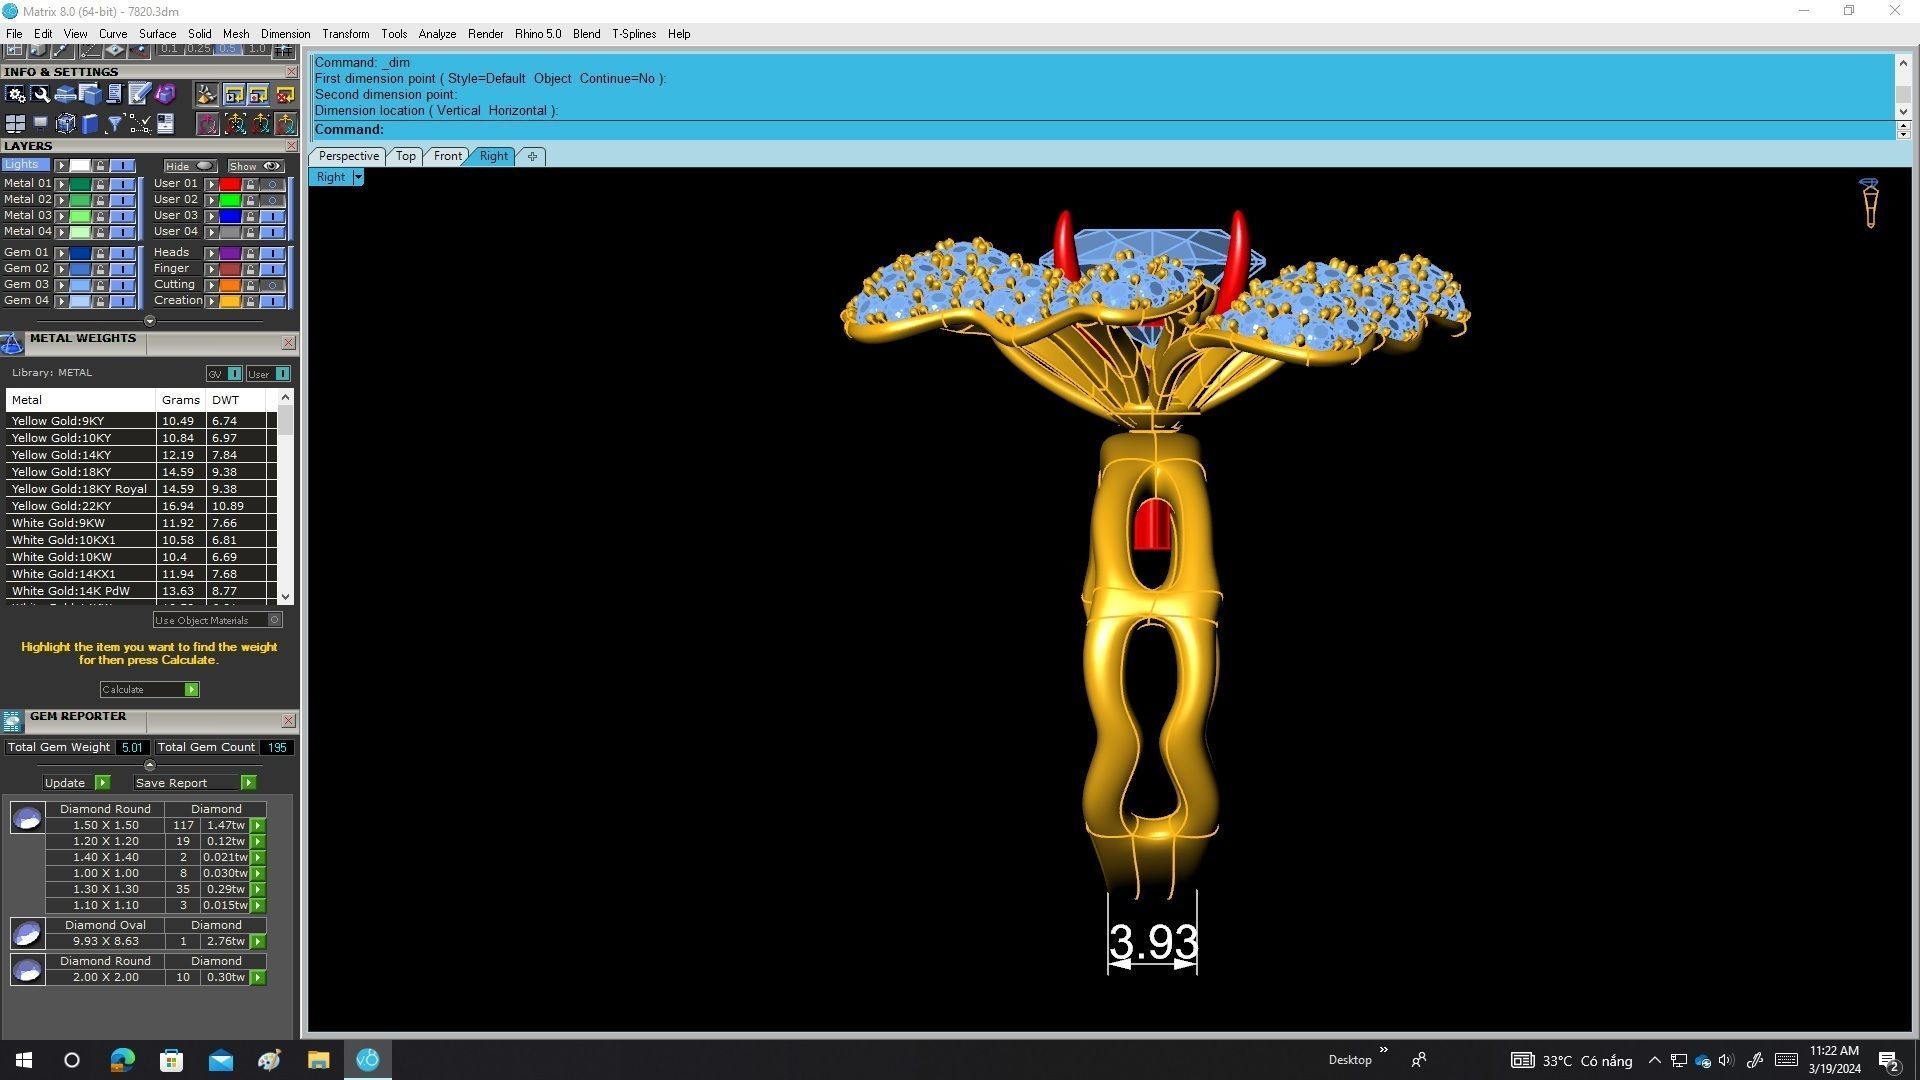Enable Use Object Materials option
The height and width of the screenshot is (1080, 1920).
pyautogui.click(x=274, y=620)
